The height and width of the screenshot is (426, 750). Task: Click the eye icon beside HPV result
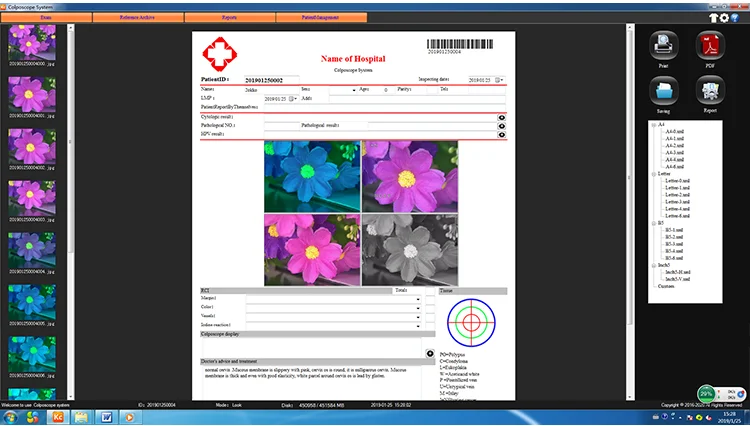(501, 134)
